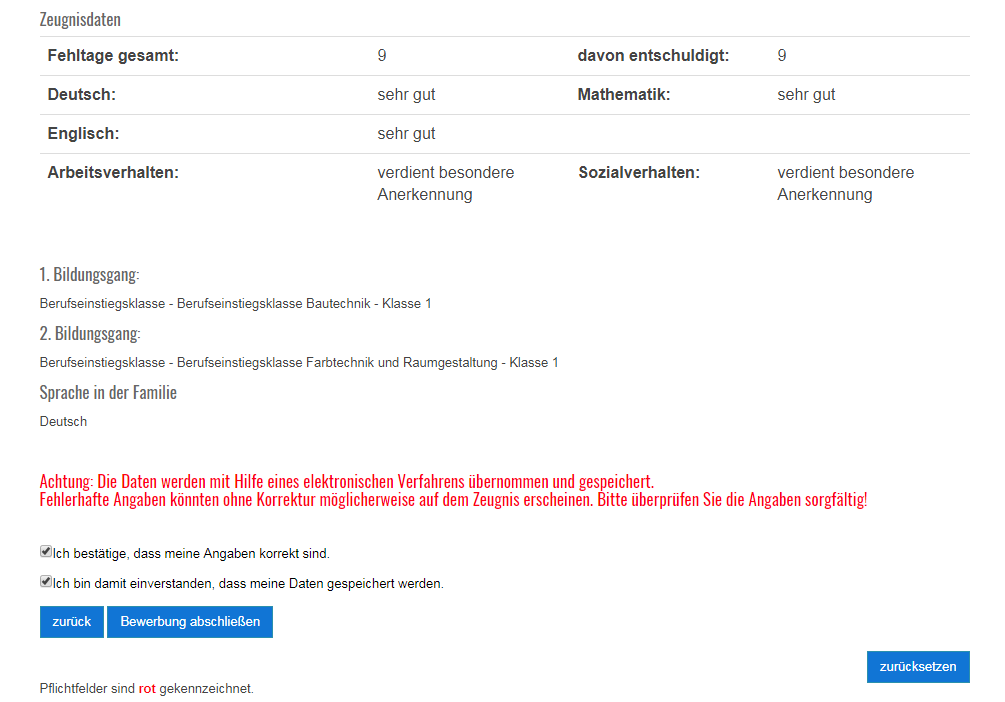Select the Bautechnik Klasse 1 entry
Image resolution: width=1005 pixels, height=702 pixels.
235,303
